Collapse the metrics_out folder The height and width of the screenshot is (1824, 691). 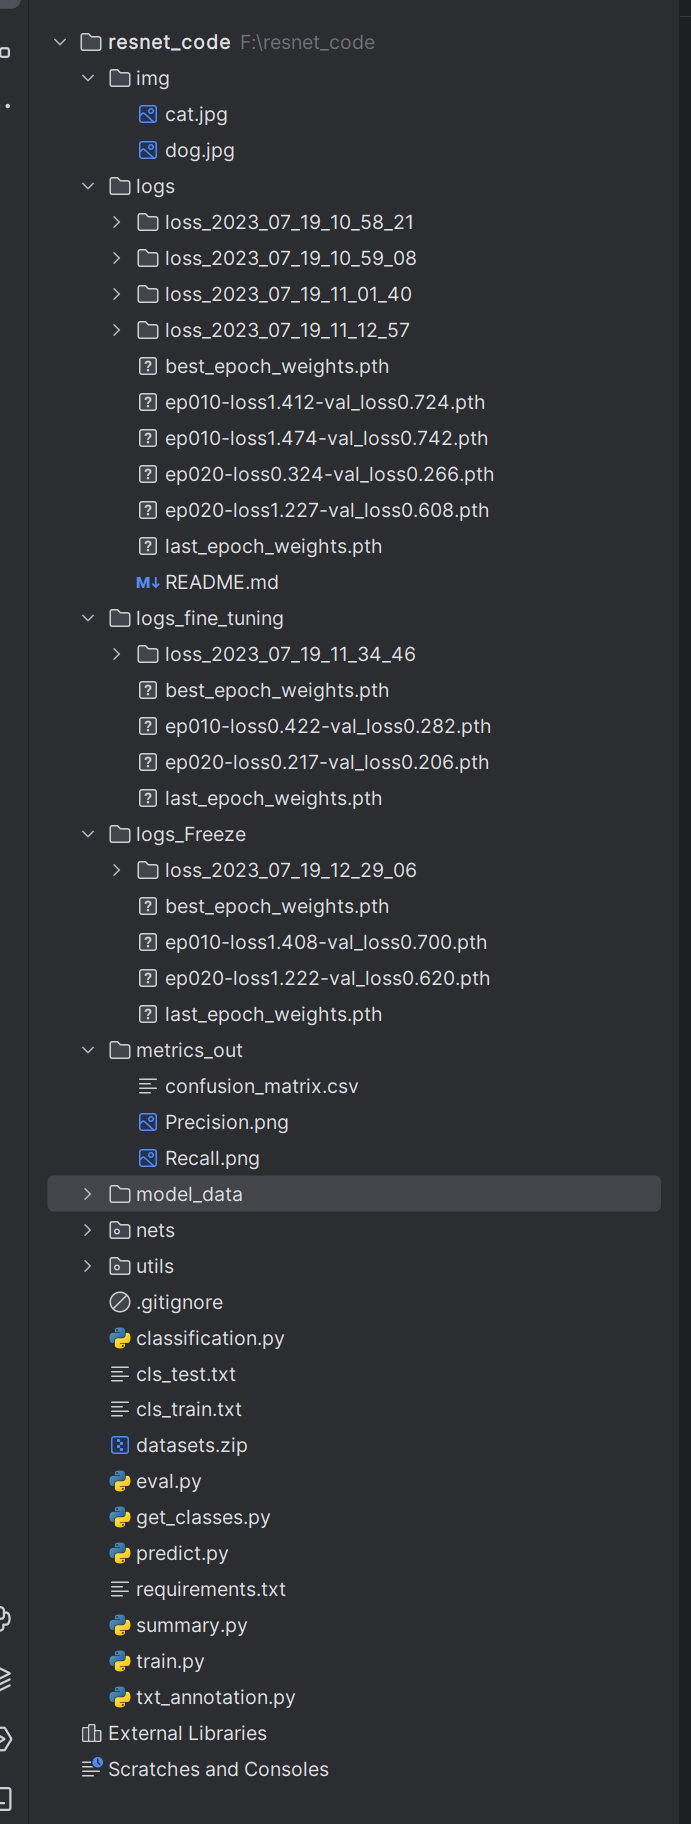click(88, 1050)
